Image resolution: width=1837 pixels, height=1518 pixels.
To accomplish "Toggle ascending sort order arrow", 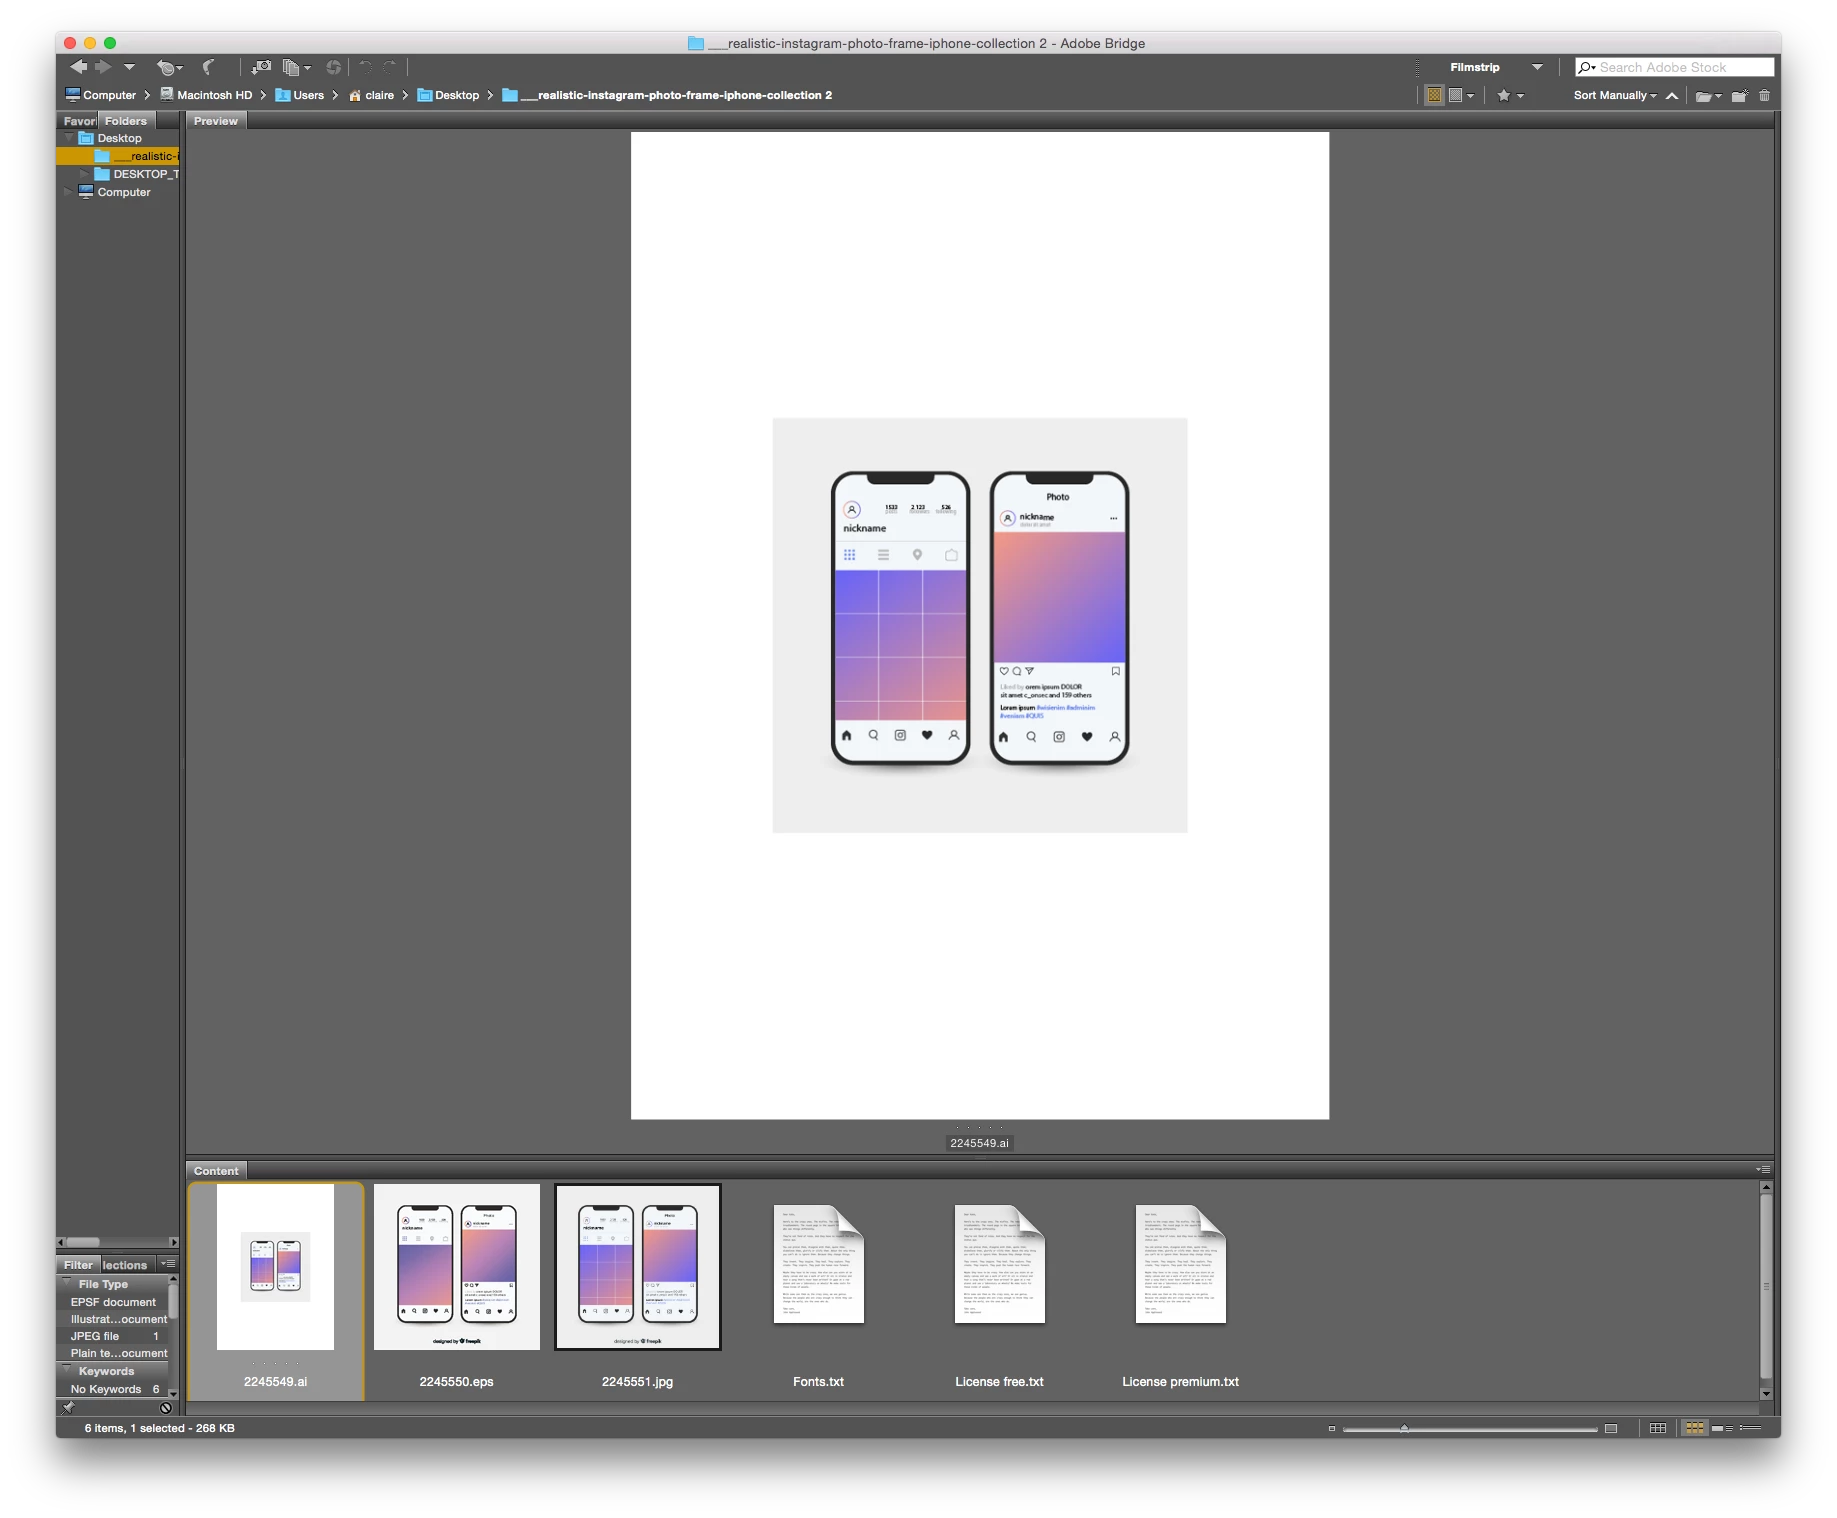I will tap(1672, 96).
